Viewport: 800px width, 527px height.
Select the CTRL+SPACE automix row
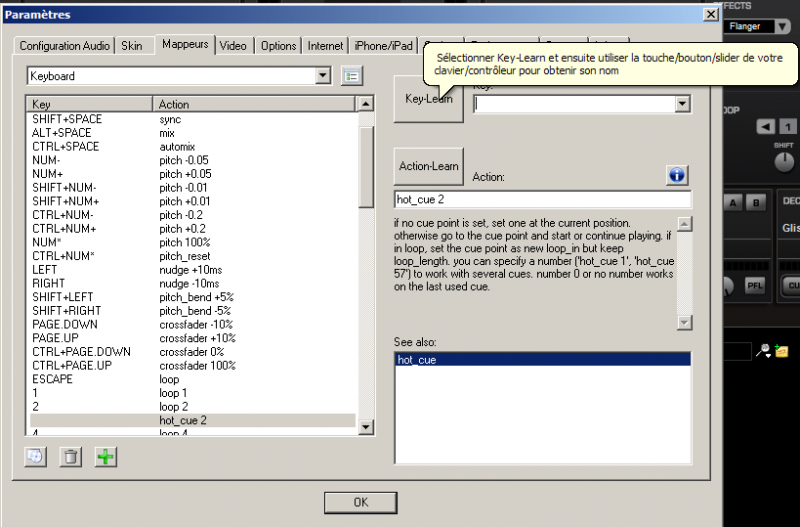192,147
